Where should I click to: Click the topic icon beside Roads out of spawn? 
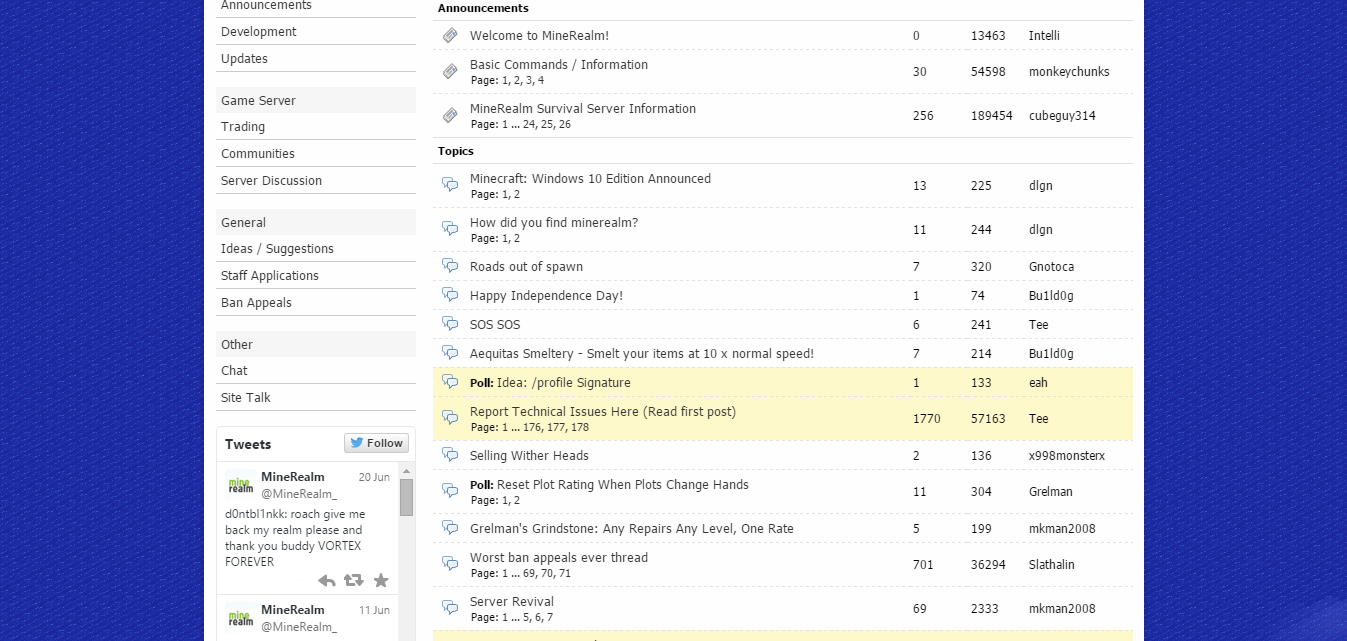point(450,267)
